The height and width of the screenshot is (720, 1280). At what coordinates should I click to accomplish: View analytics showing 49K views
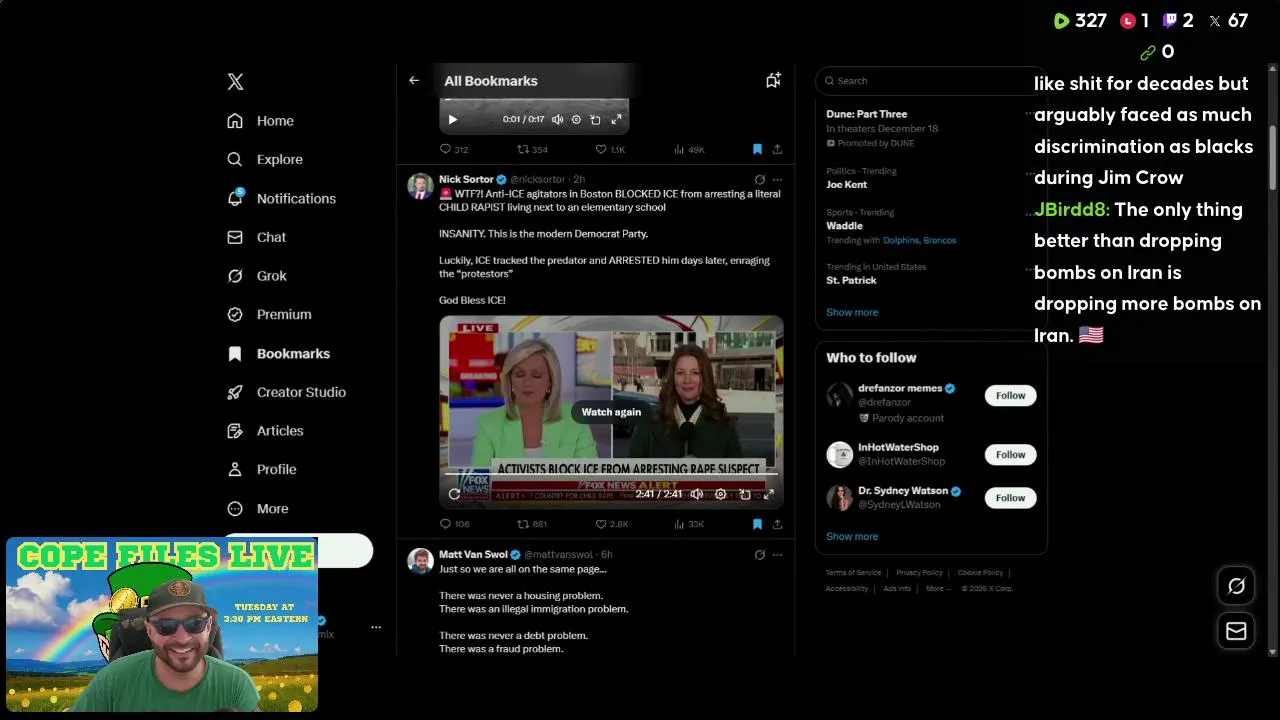tap(689, 149)
